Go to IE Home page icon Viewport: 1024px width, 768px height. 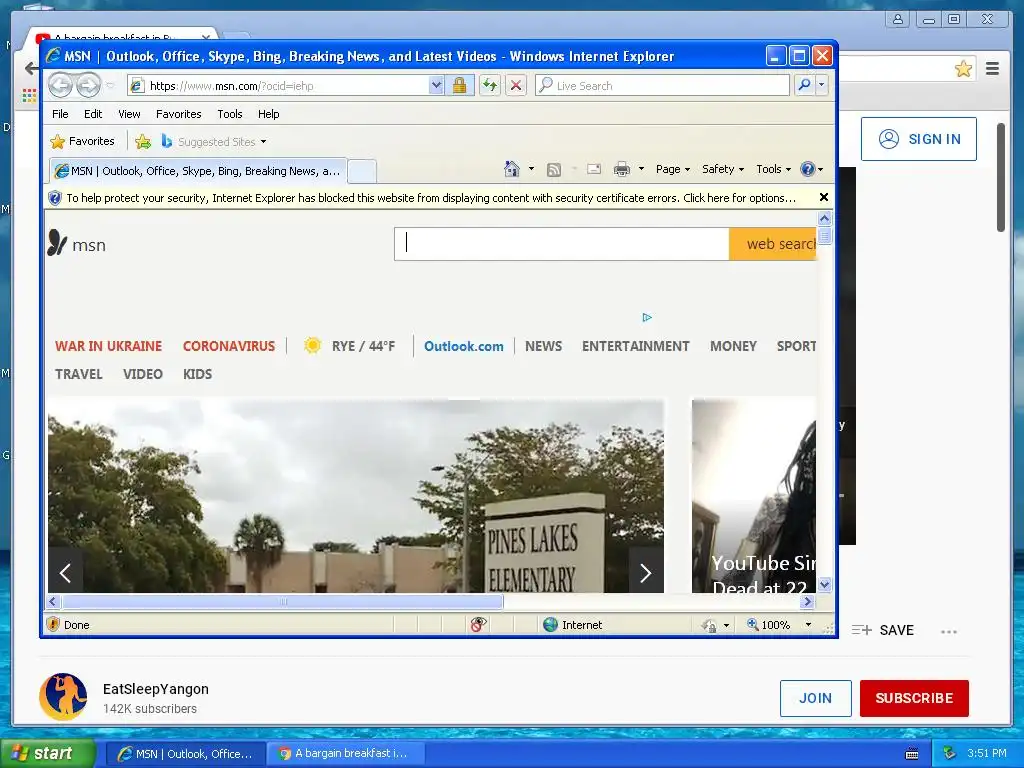512,169
